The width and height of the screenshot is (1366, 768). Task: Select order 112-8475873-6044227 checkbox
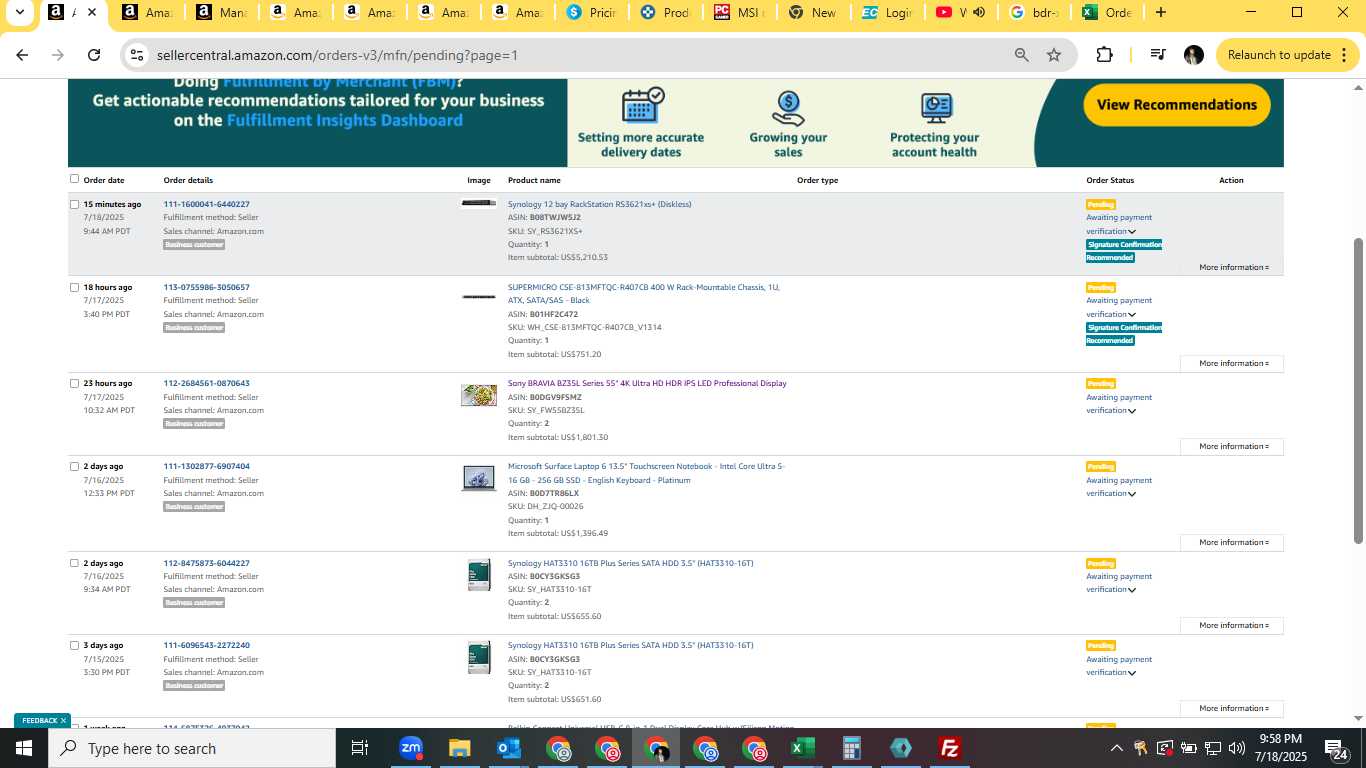coord(74,563)
